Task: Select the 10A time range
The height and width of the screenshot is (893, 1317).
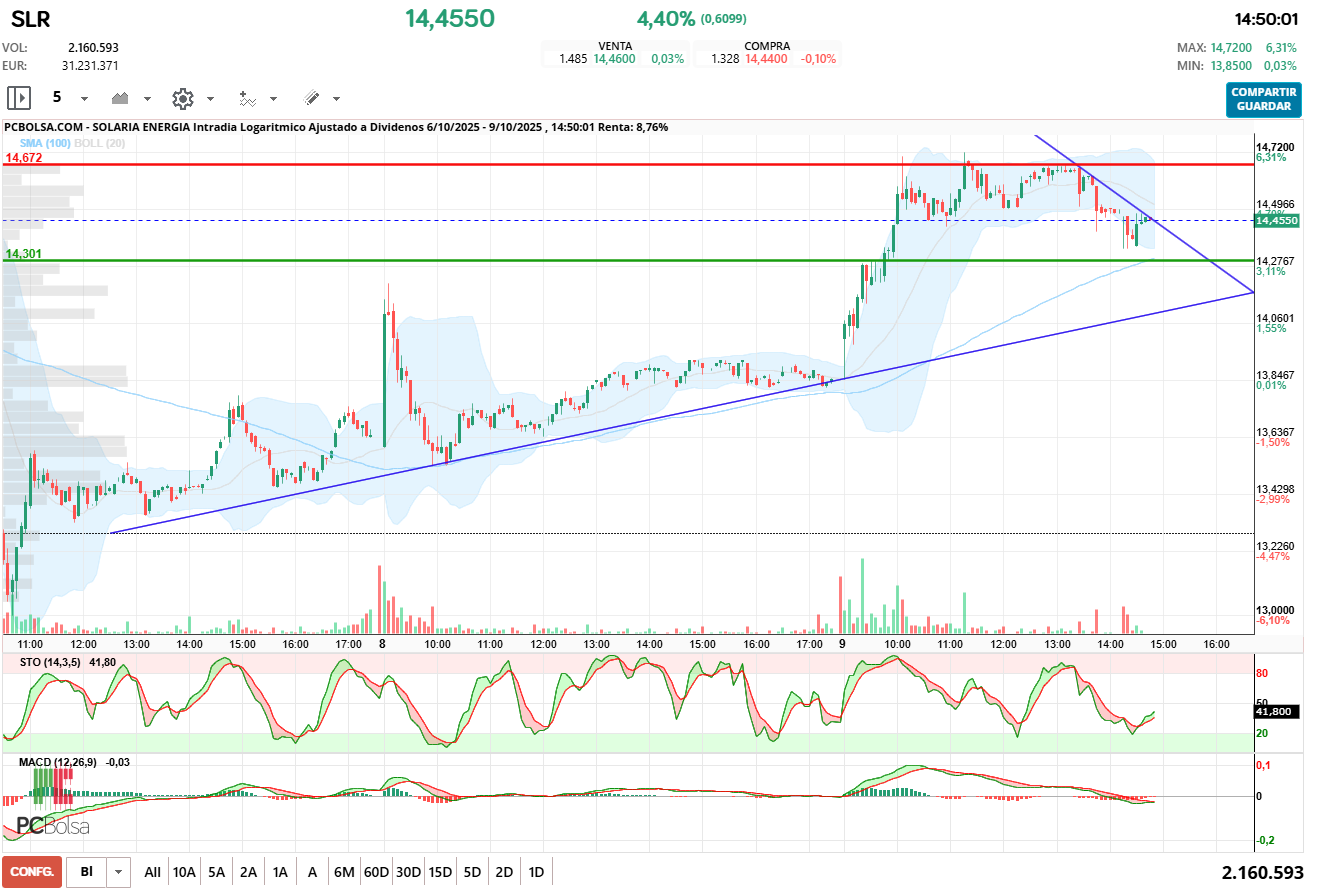Action: click(184, 872)
